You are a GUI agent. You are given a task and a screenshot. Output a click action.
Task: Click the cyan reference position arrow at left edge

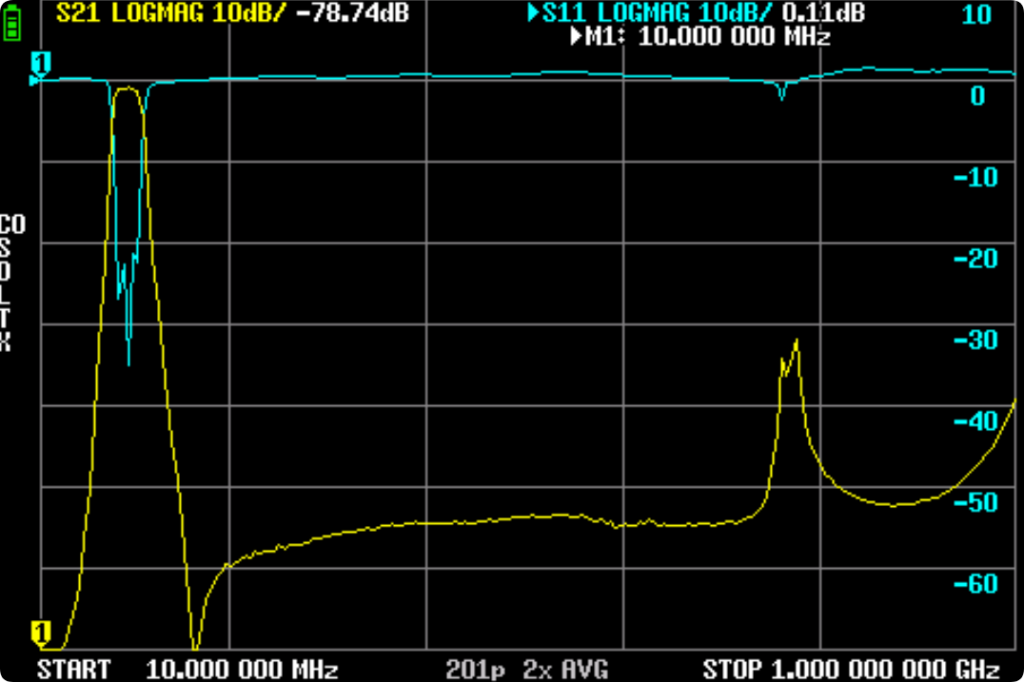coord(35,80)
